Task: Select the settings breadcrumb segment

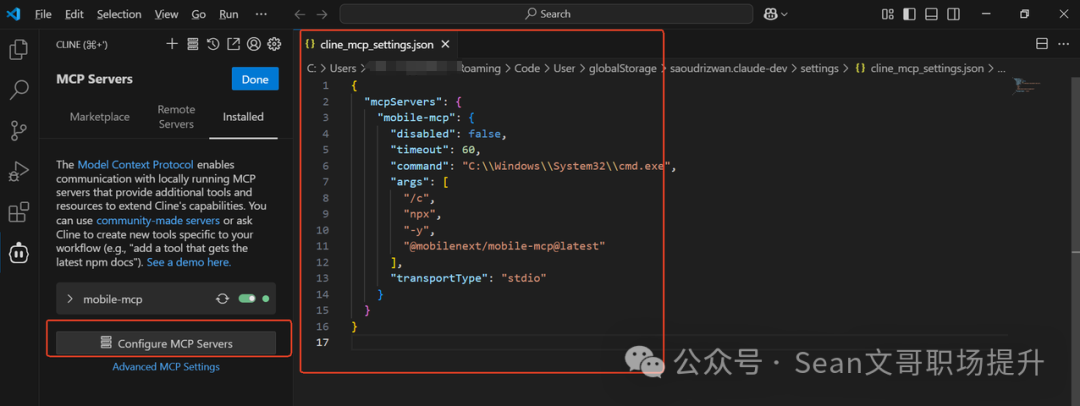Action: coord(819,68)
